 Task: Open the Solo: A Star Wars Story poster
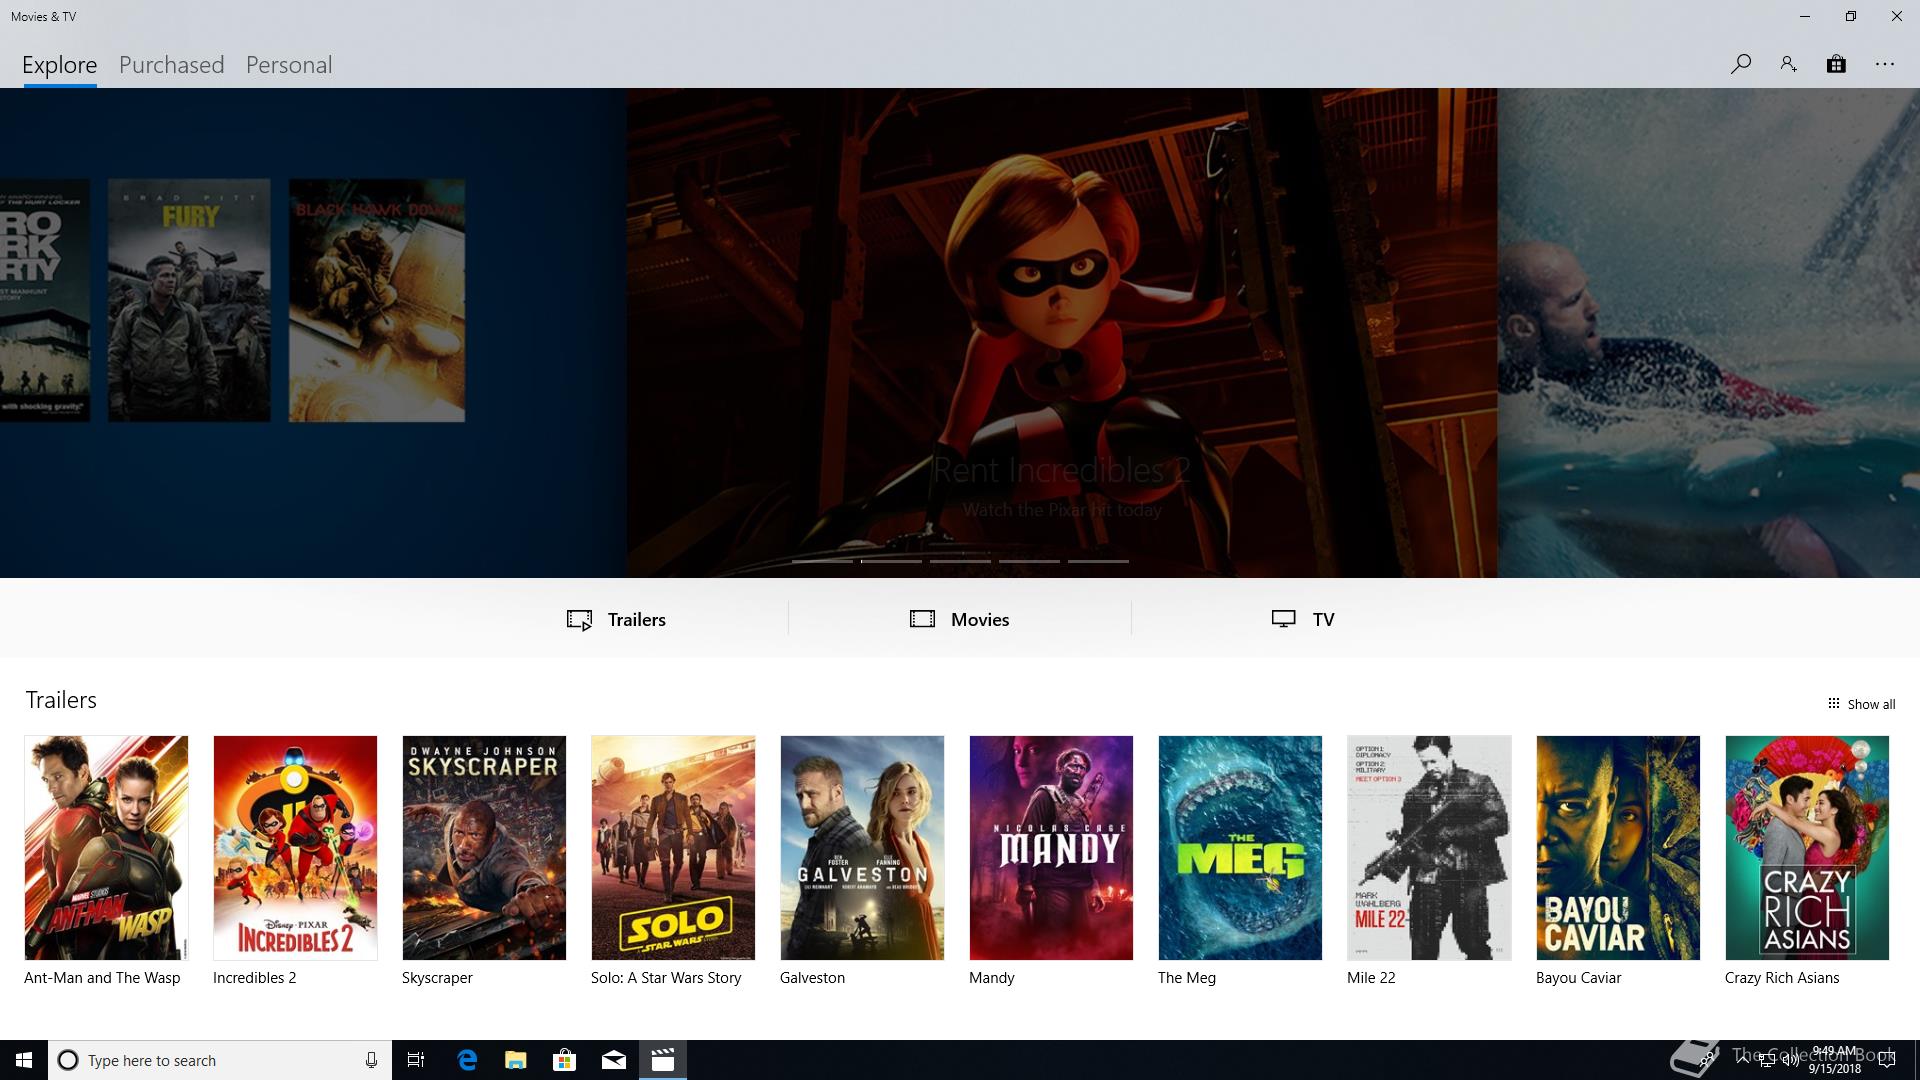coord(673,848)
